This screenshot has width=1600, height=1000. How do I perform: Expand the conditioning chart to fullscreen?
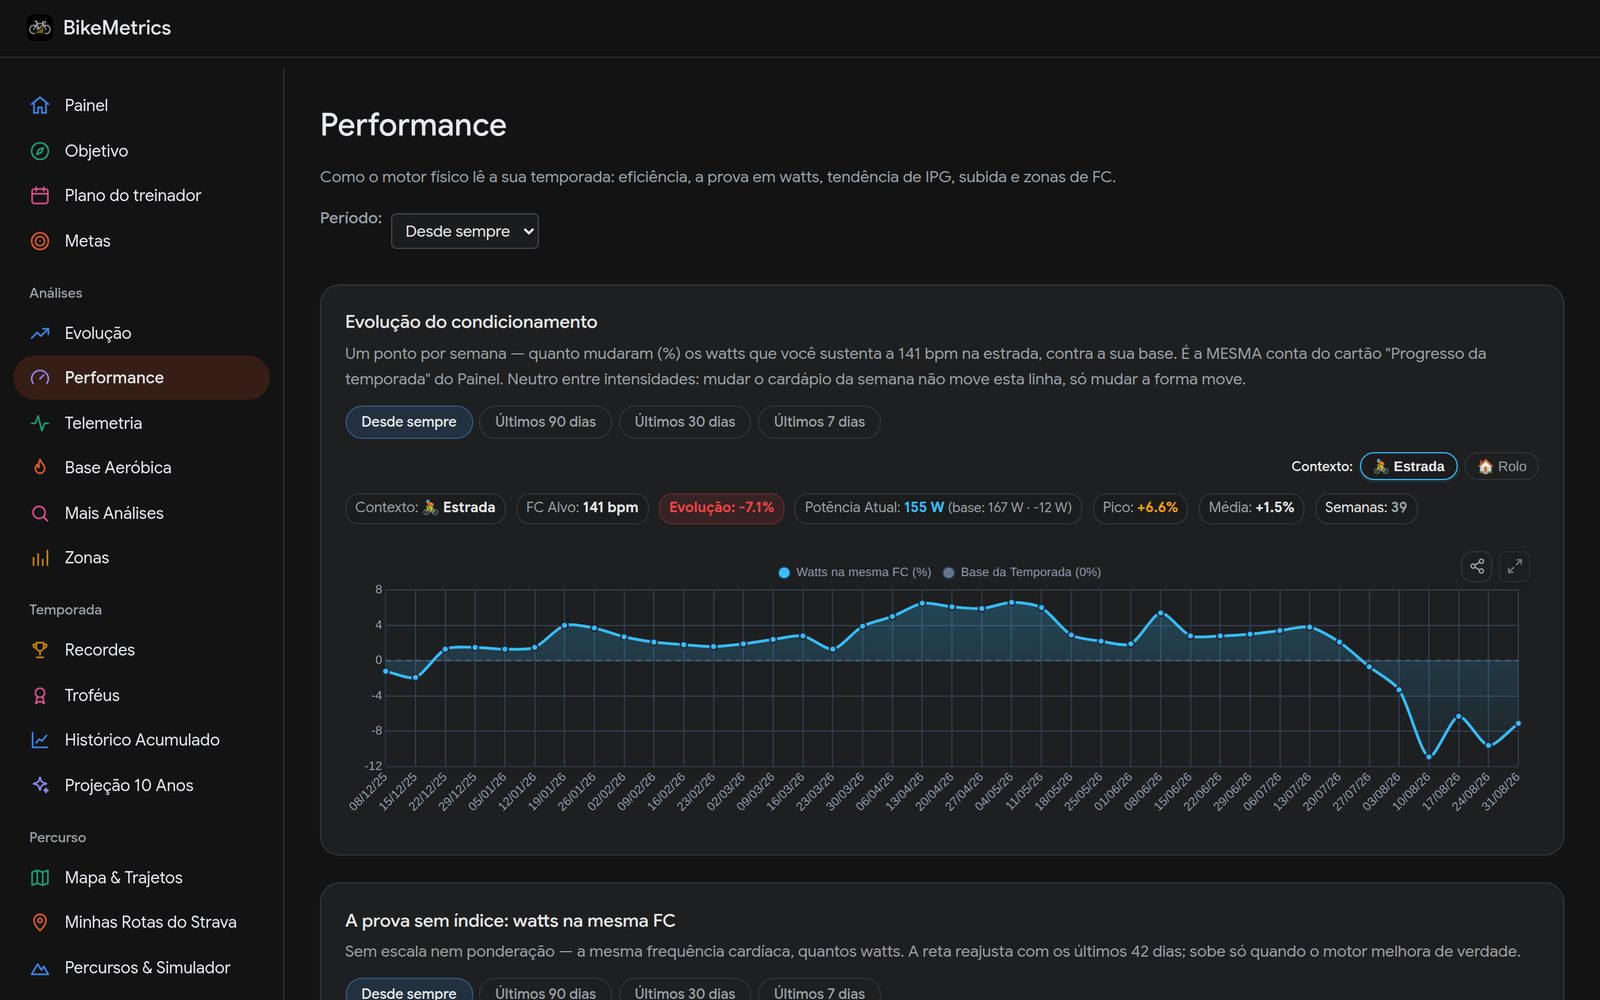coord(1514,566)
